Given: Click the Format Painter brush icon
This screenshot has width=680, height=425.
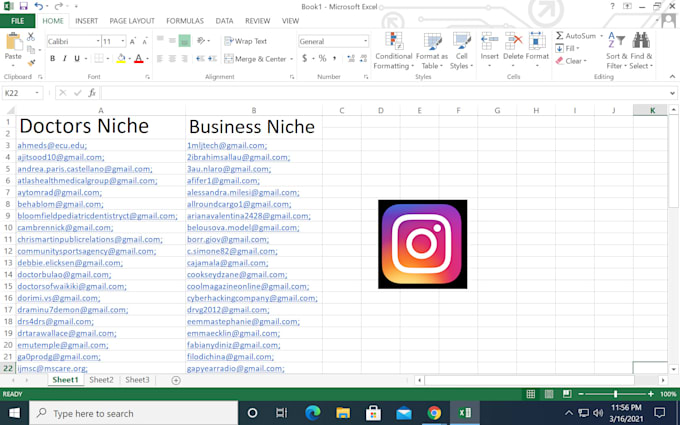Looking at the screenshot, I should click(31, 63).
